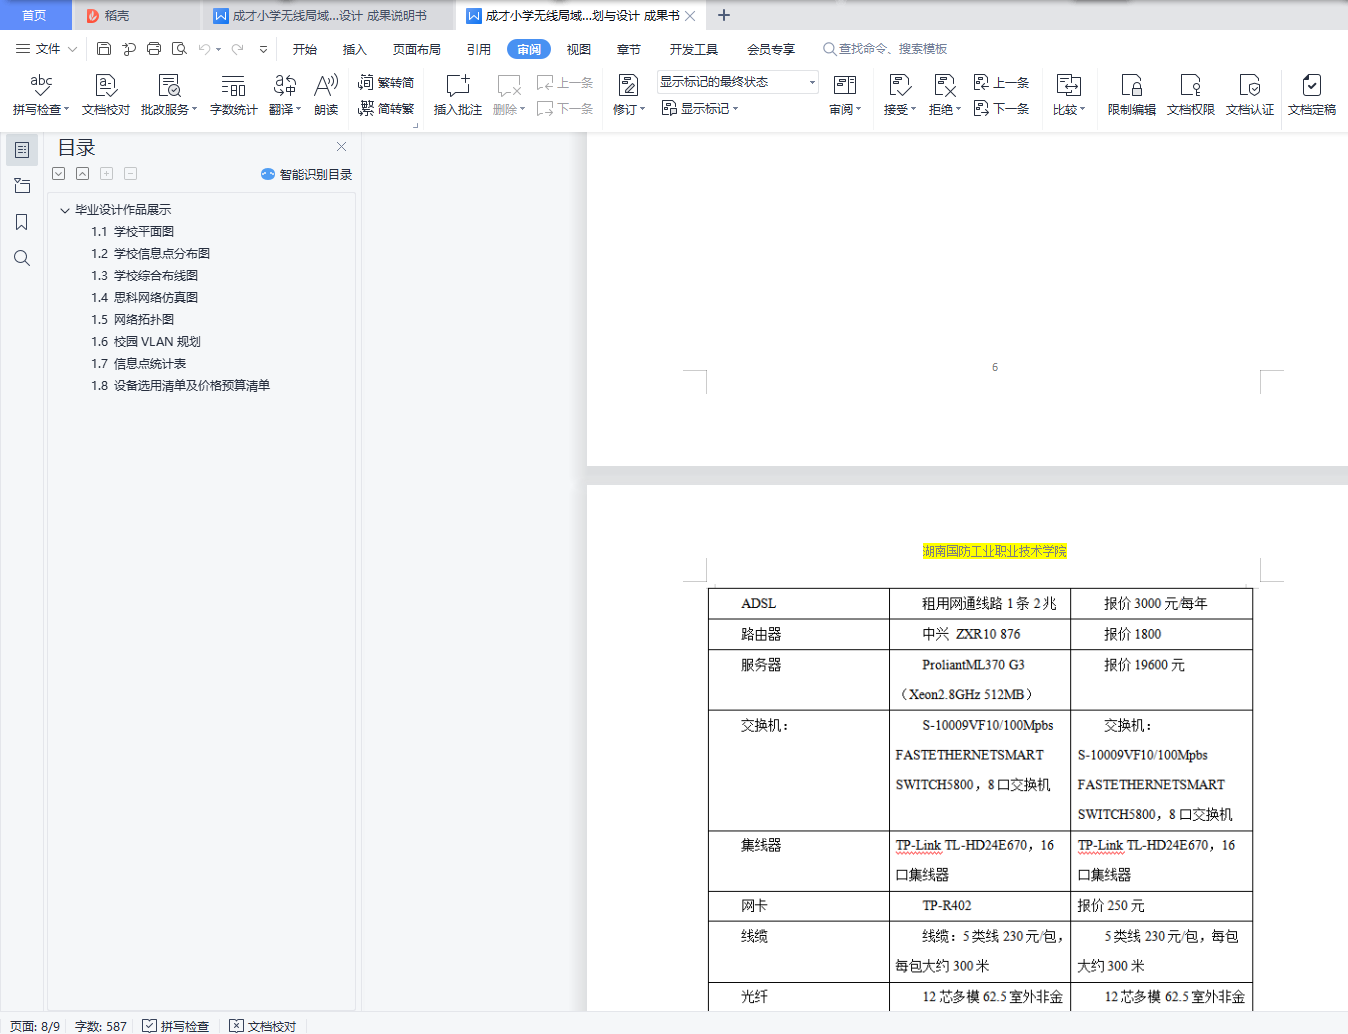This screenshot has height=1034, width=1348.
Task: Click the print icon in the quick access bar
Action: [x=154, y=48]
